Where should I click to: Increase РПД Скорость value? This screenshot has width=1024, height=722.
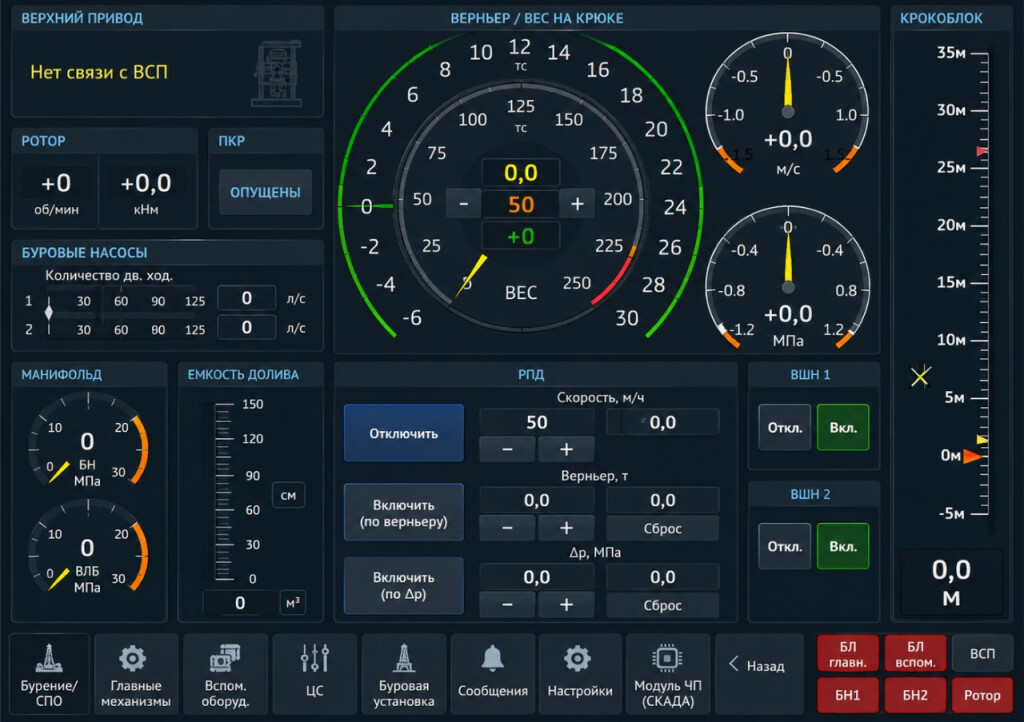[566, 449]
